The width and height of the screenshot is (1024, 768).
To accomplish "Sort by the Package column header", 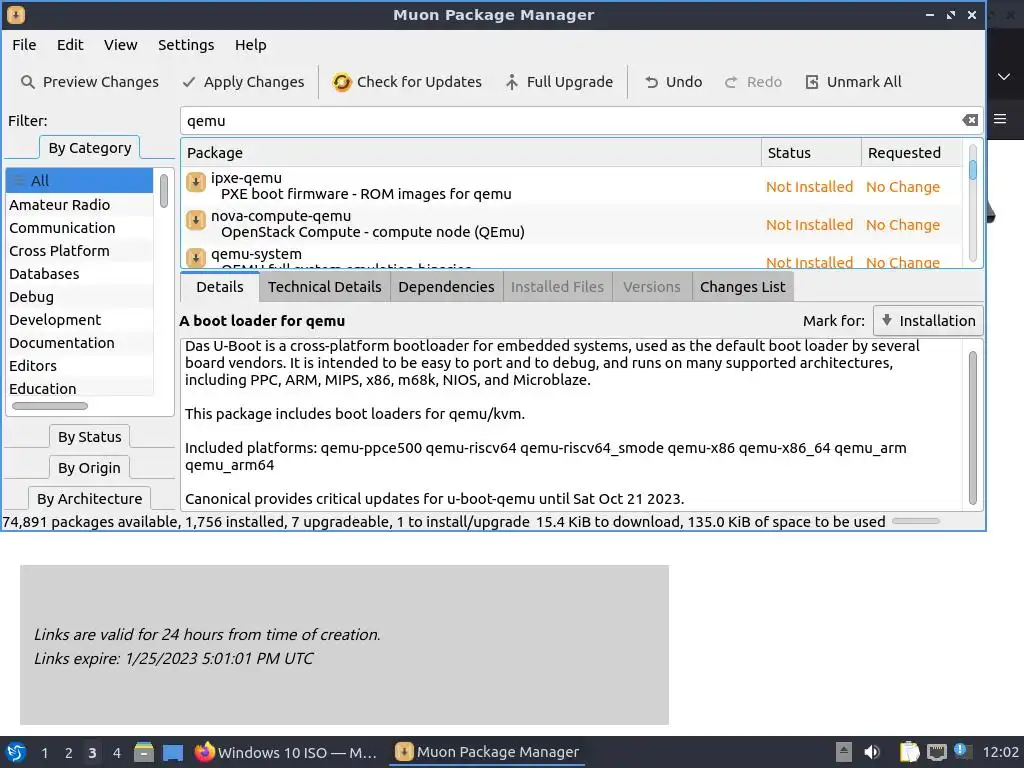I will point(471,153).
